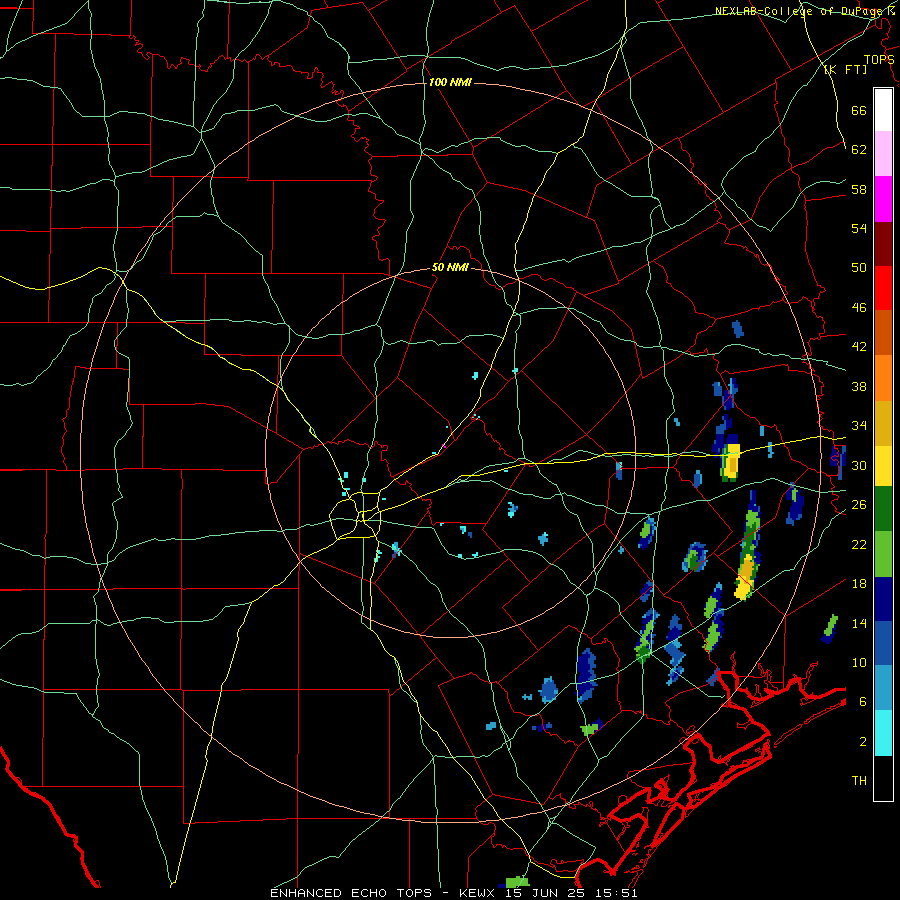The width and height of the screenshot is (900, 900).
Task: Click the legend value 54
Action: point(859,228)
